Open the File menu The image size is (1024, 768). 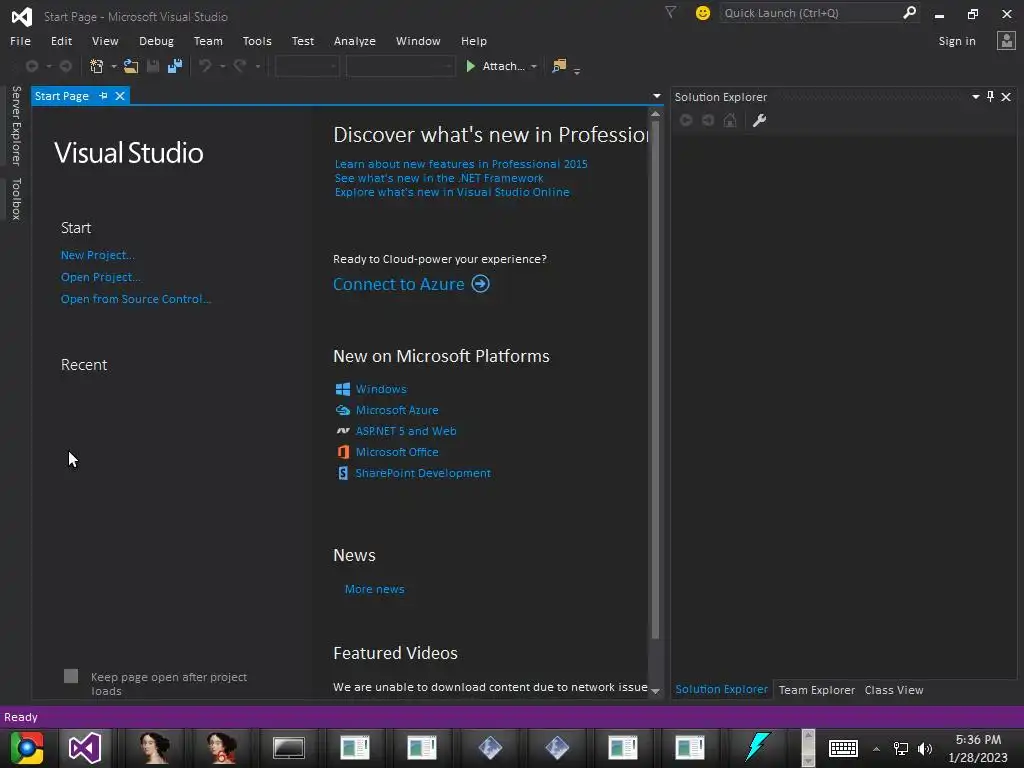[20, 40]
